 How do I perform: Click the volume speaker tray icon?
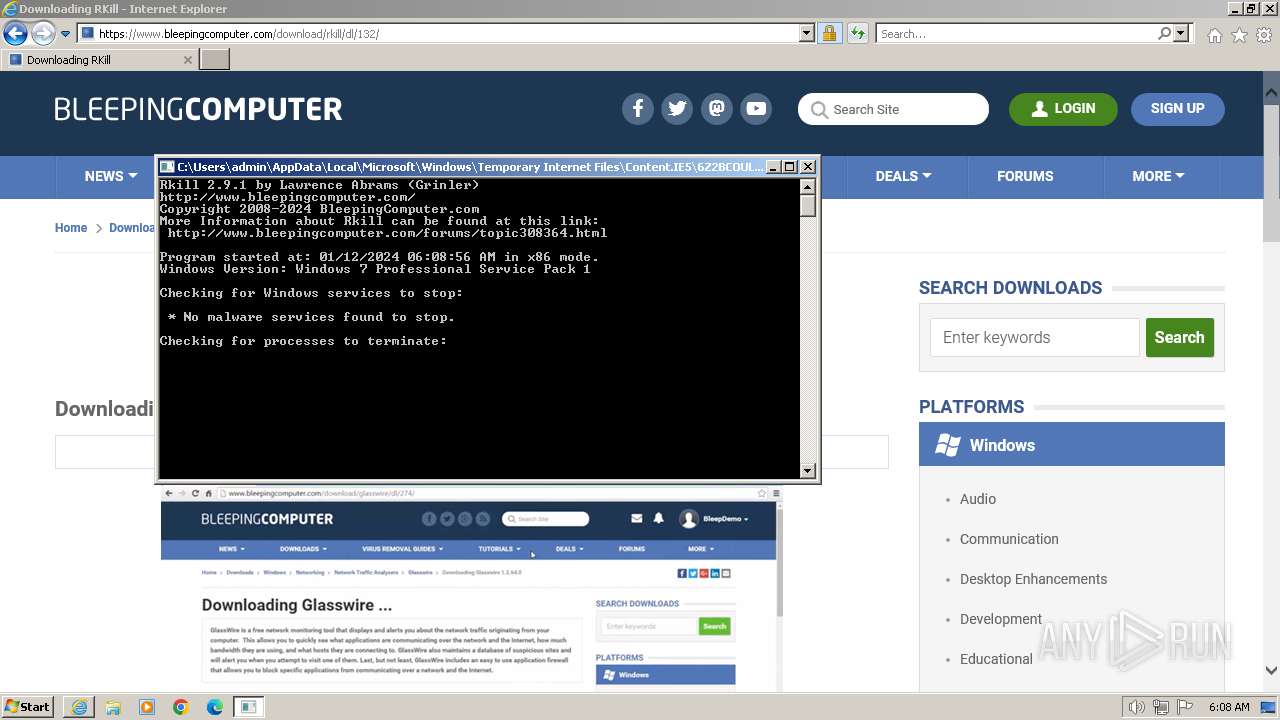click(1137, 707)
